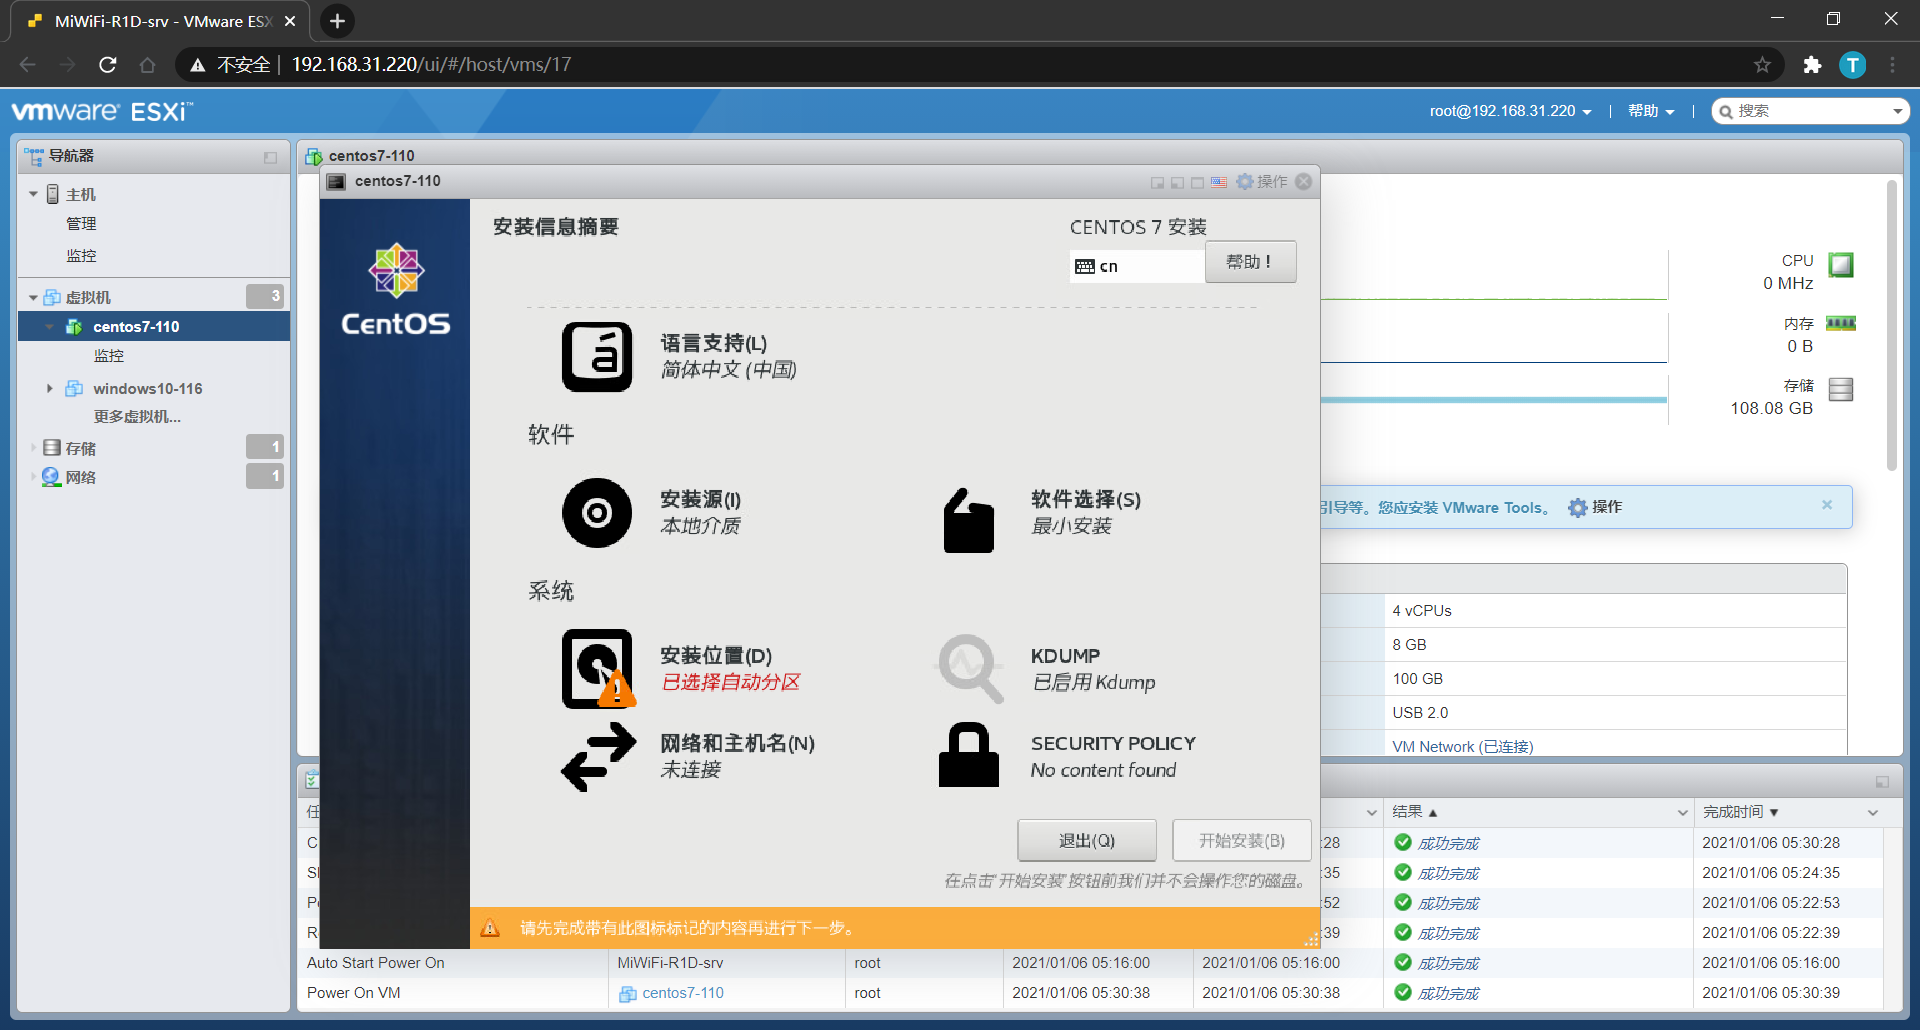
Task: Open 更多虚拟机... more VMs entry
Action: [x=137, y=416]
